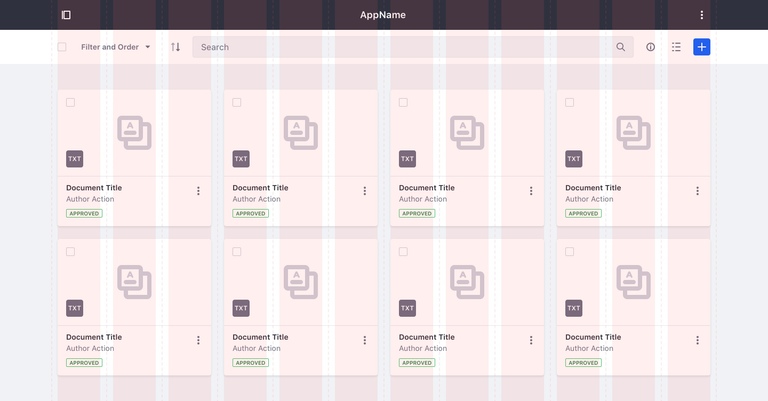Viewport: 768px width, 401px height.
Task: Click the sort order arrows icon
Action: [176, 47]
